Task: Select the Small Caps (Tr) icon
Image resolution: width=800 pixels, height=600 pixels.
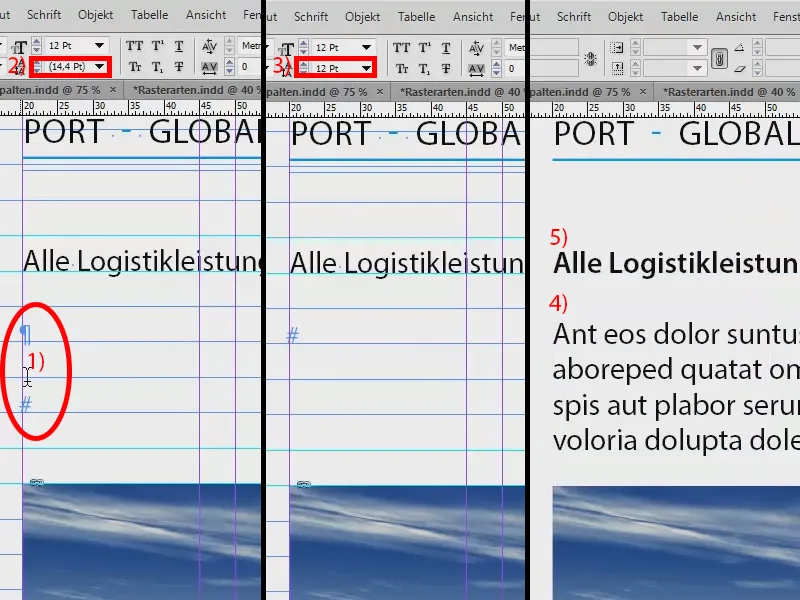Action: point(136,67)
